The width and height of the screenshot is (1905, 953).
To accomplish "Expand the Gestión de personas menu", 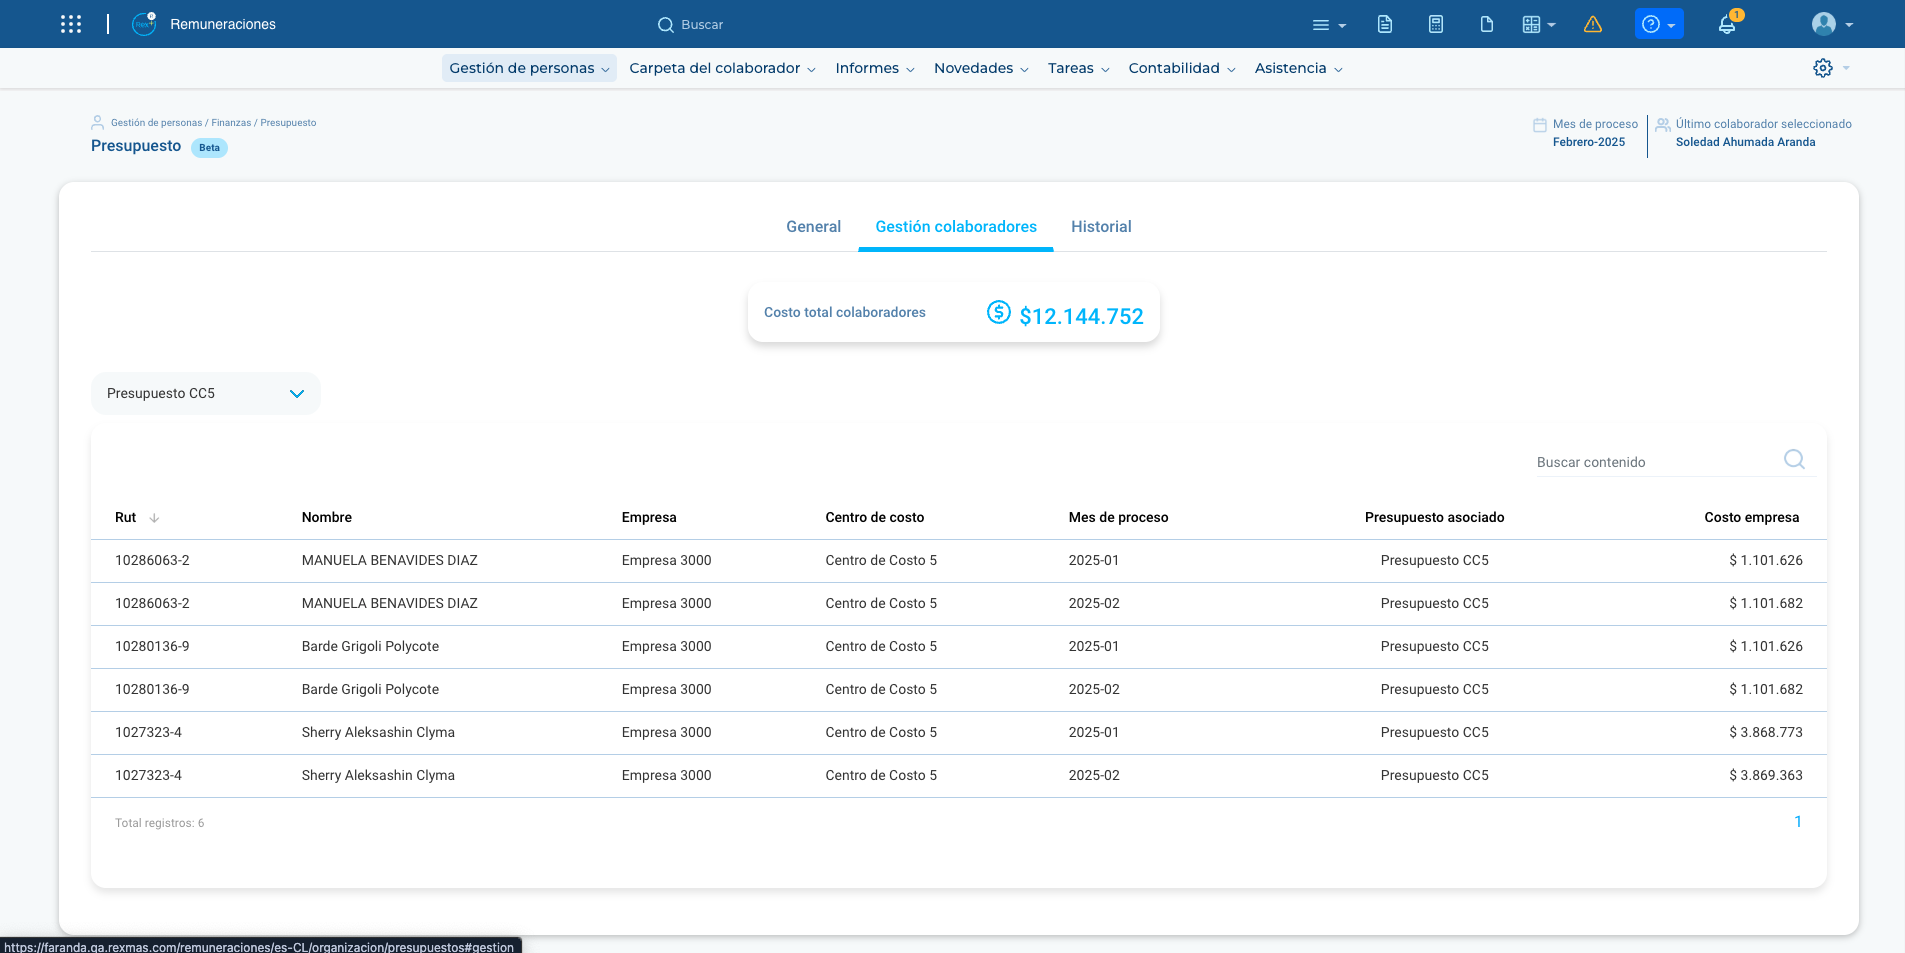I will (x=529, y=68).
